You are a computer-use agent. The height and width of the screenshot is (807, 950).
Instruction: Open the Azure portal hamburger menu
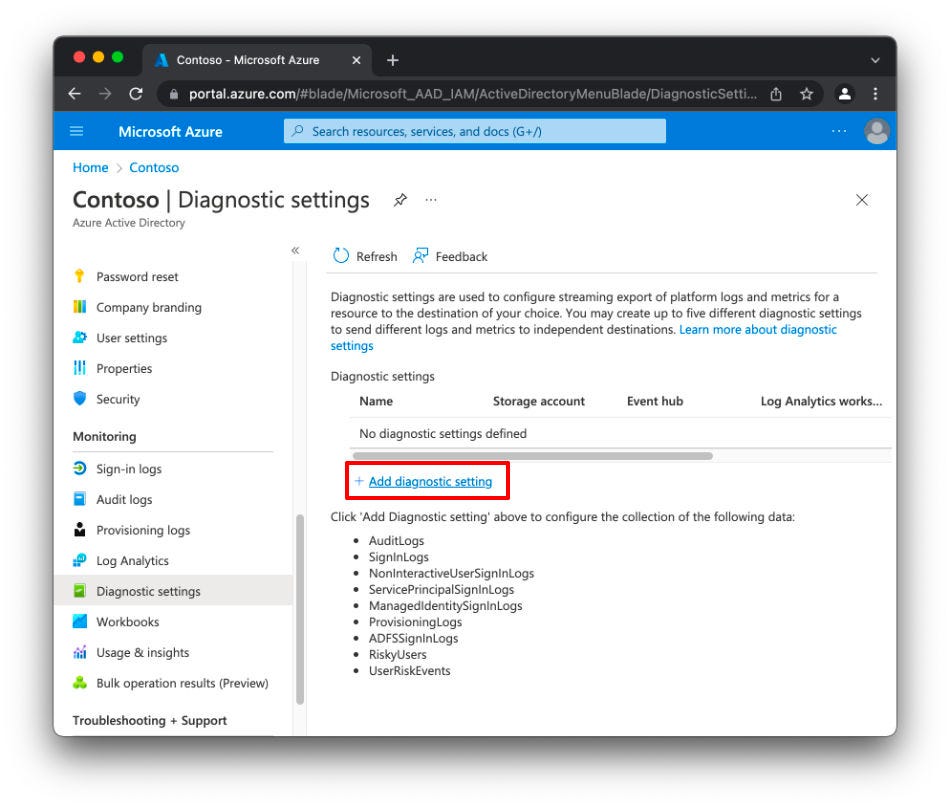pos(76,131)
